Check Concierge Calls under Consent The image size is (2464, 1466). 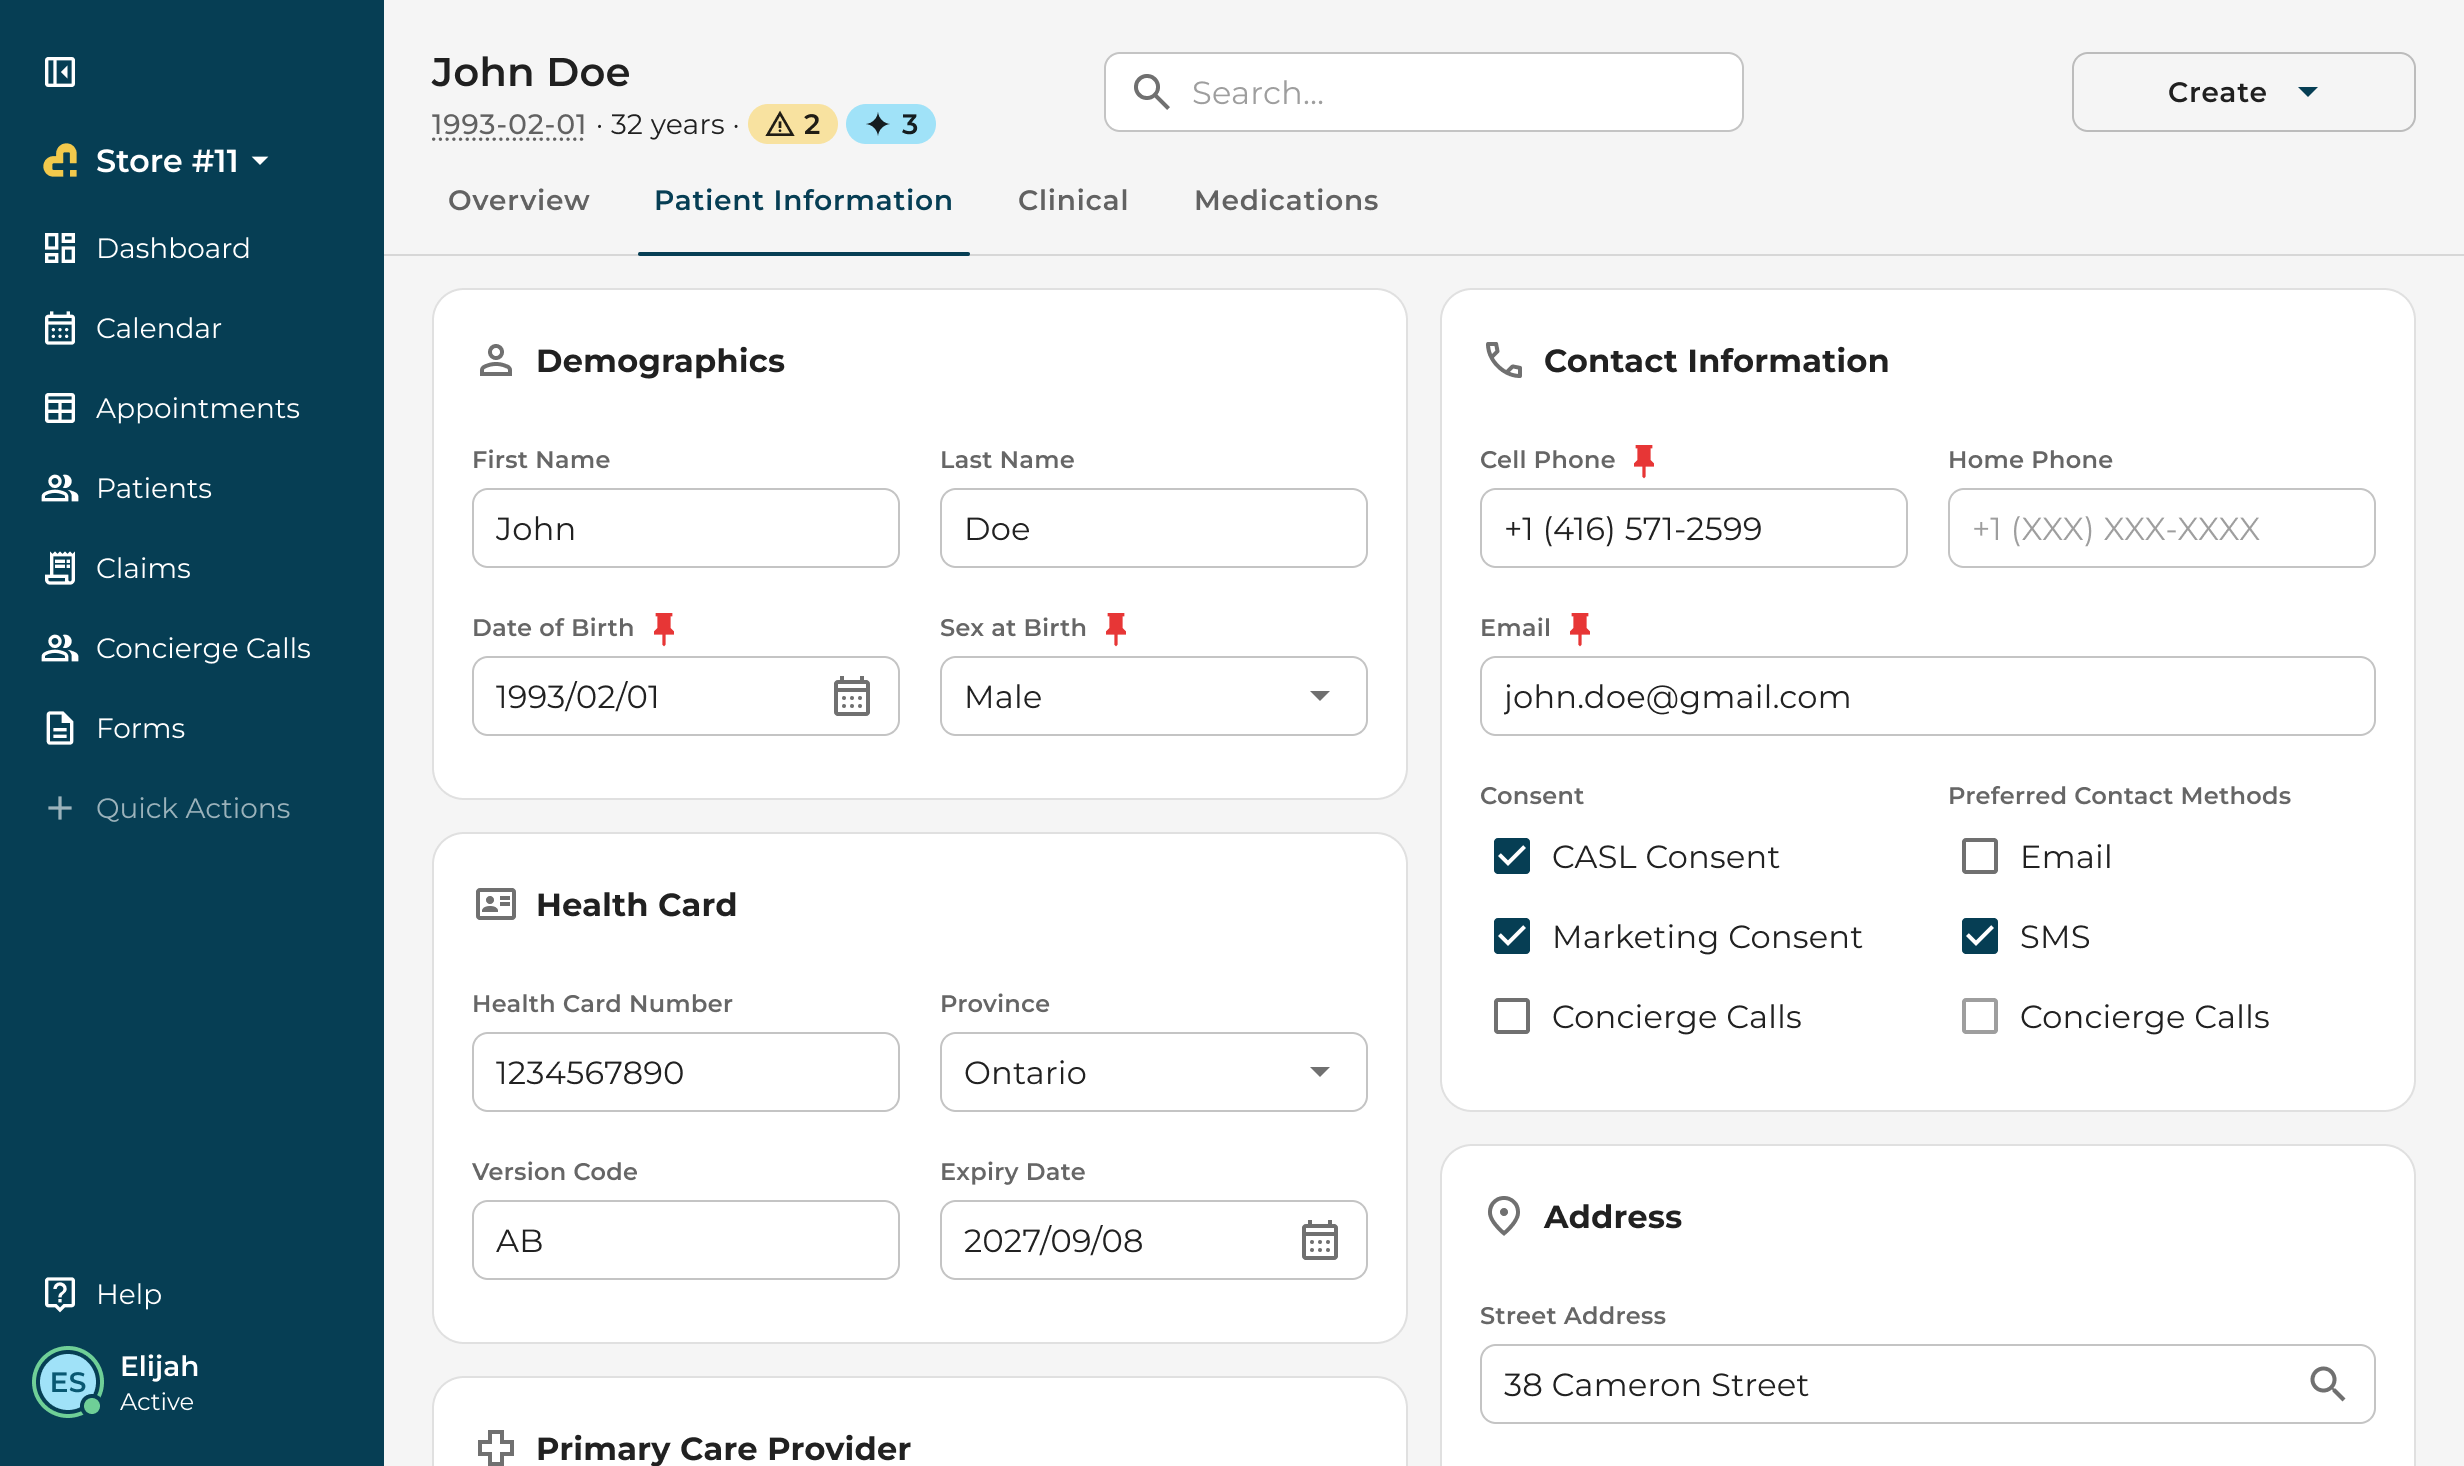pos(1512,1016)
